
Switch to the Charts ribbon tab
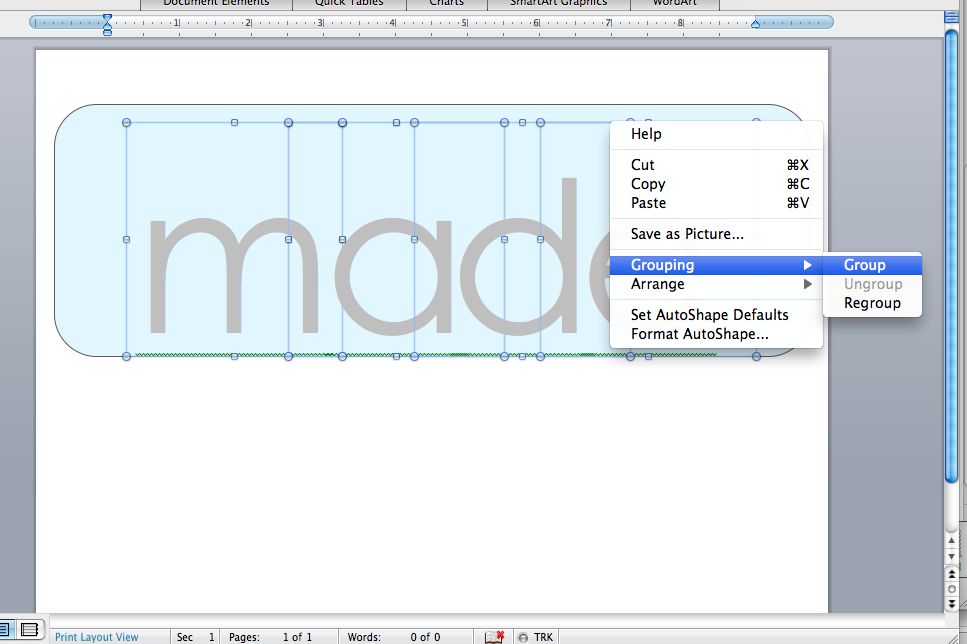coord(446,3)
